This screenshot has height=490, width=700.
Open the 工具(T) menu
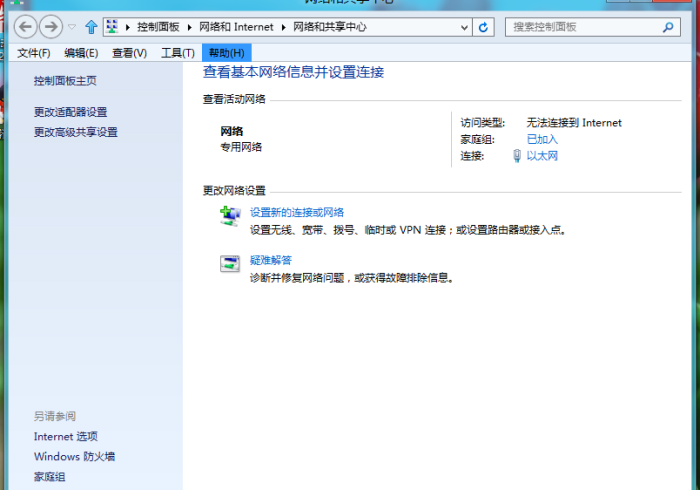pos(178,53)
